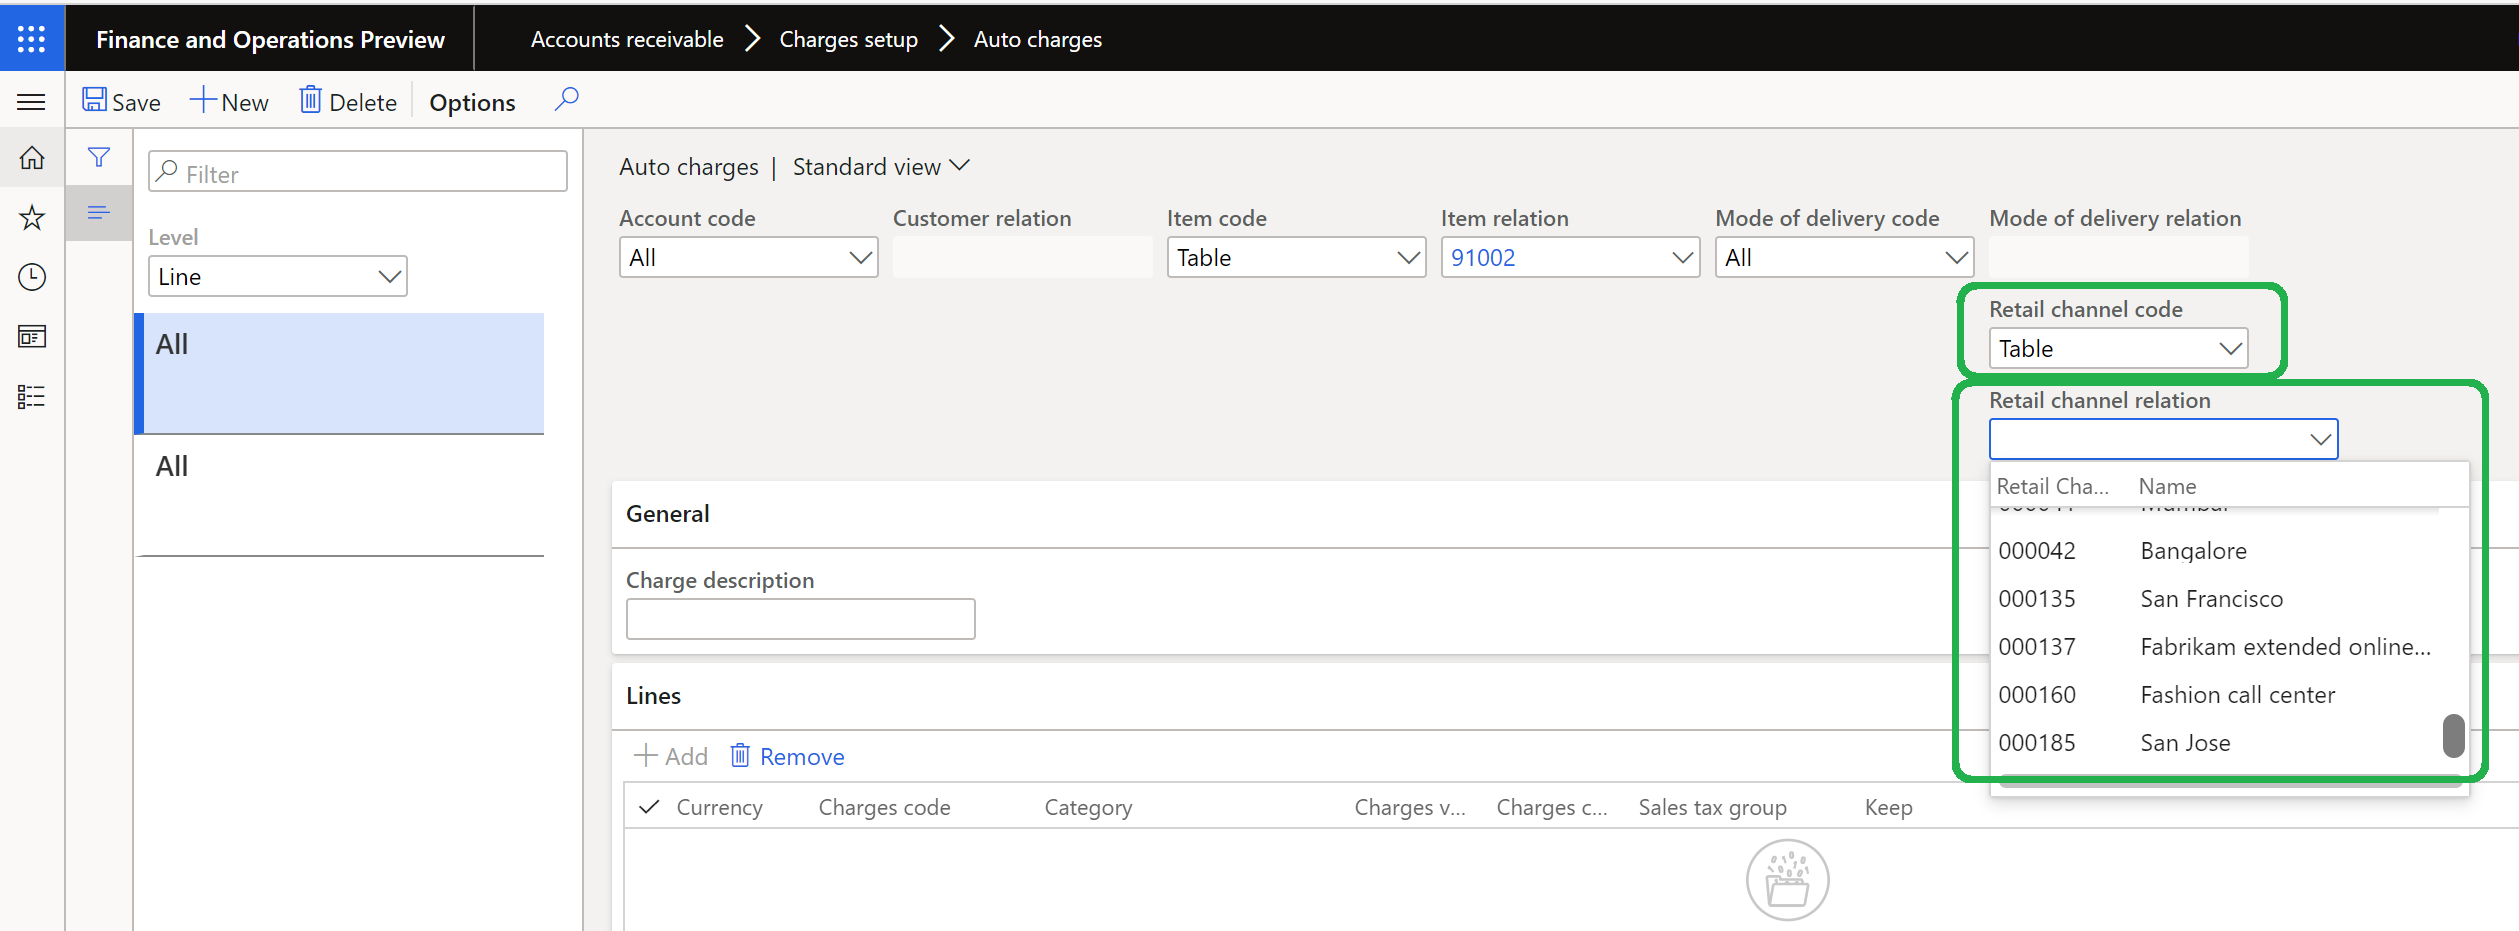Open the Modules list icon

click(31, 396)
